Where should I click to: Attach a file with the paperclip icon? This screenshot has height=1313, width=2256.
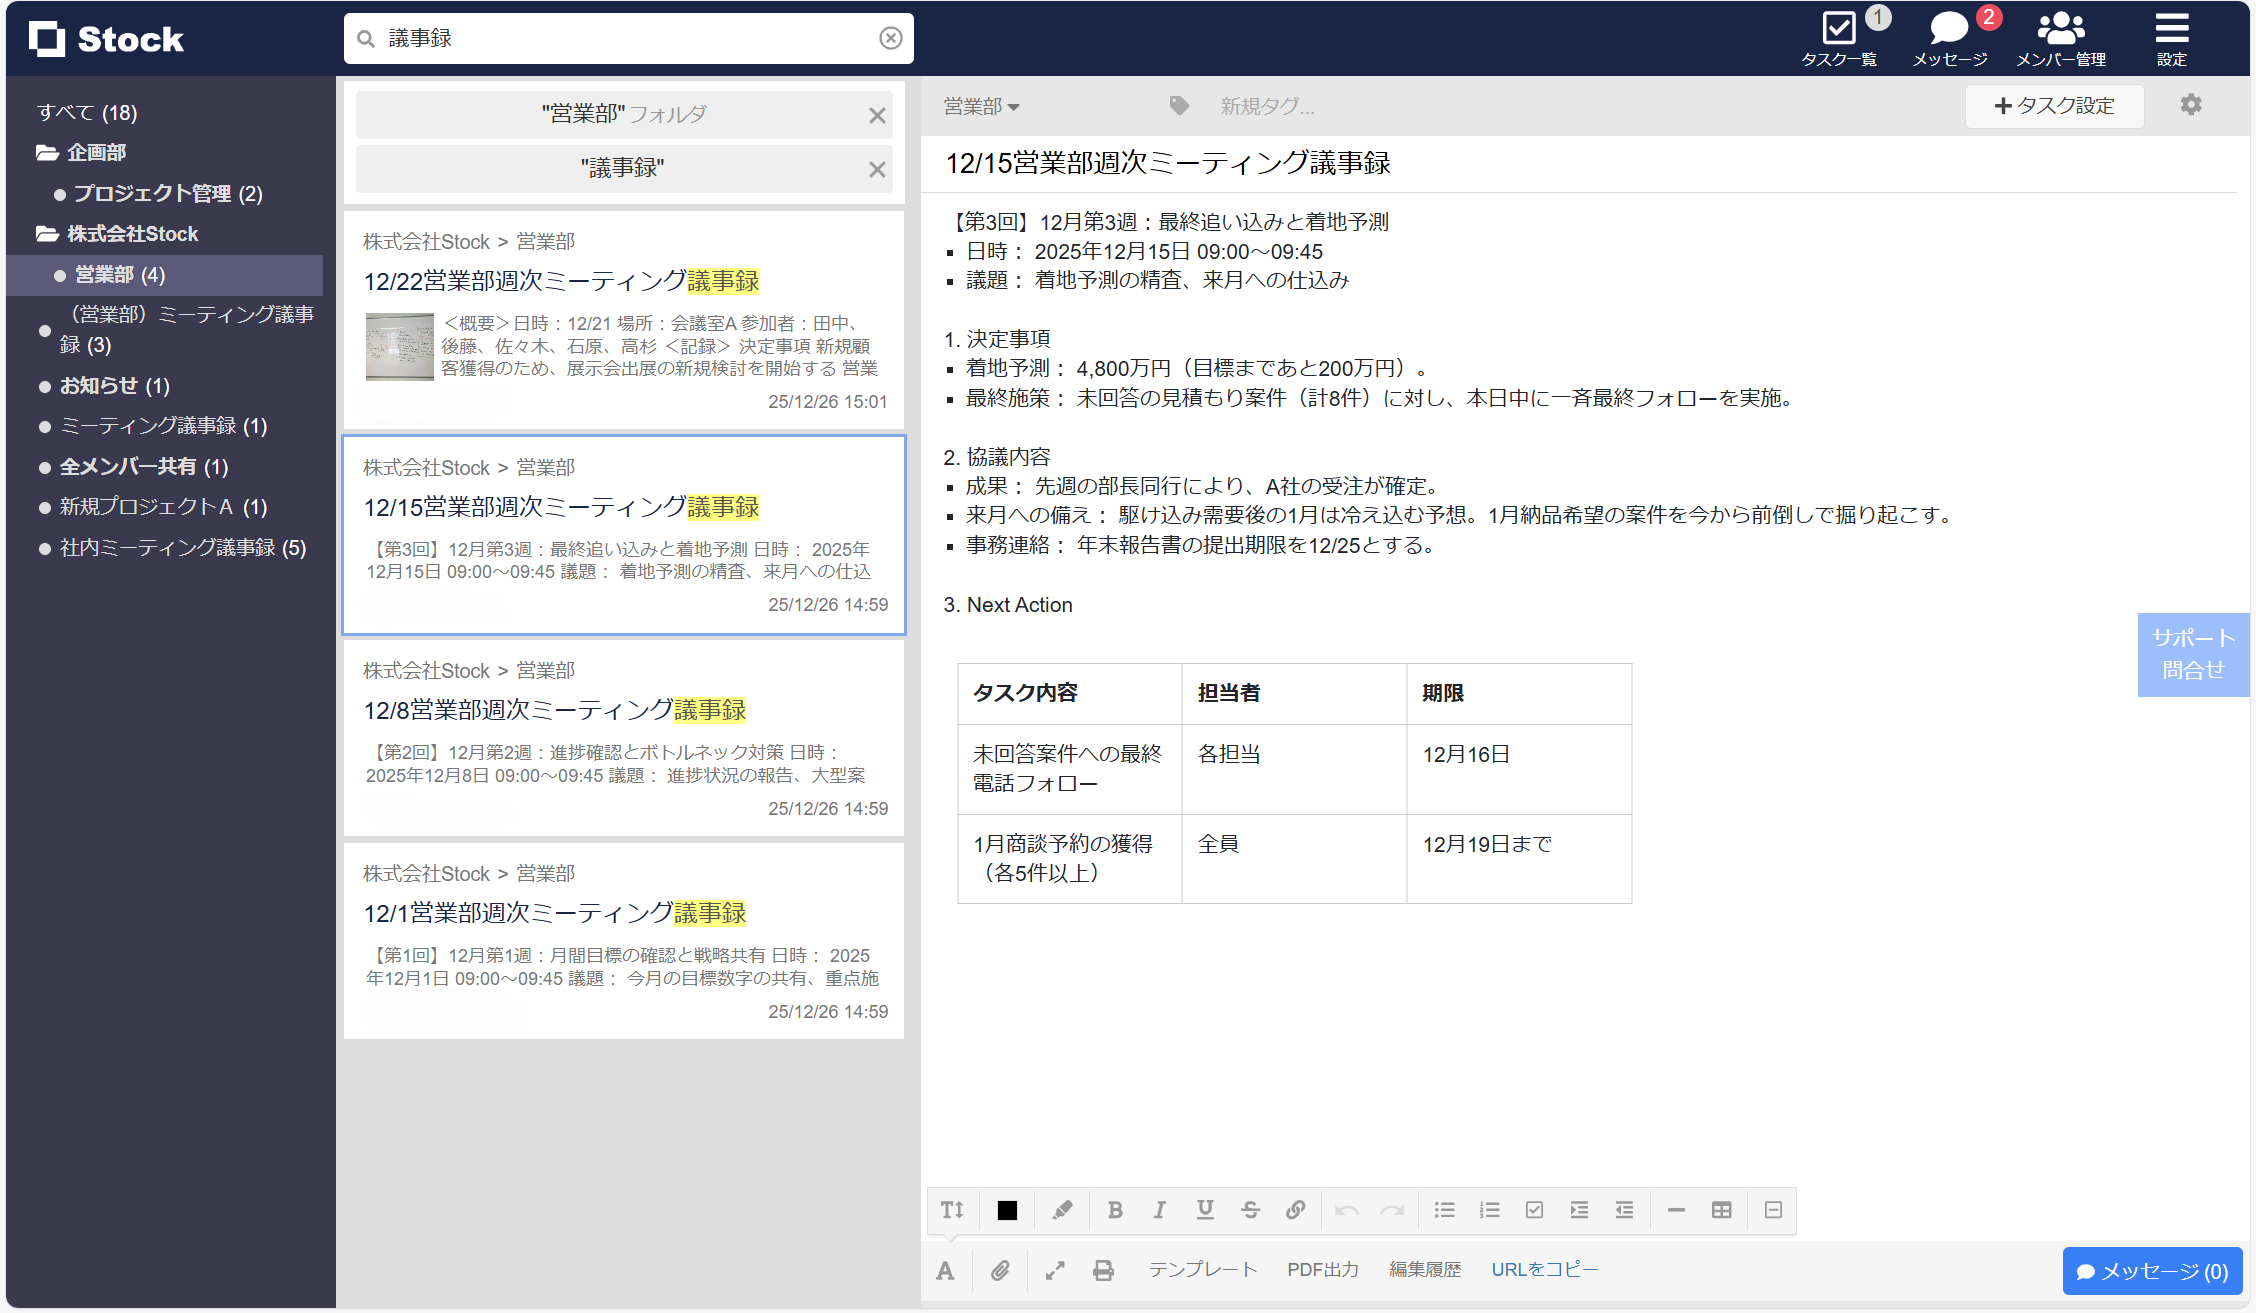click(x=1000, y=1270)
